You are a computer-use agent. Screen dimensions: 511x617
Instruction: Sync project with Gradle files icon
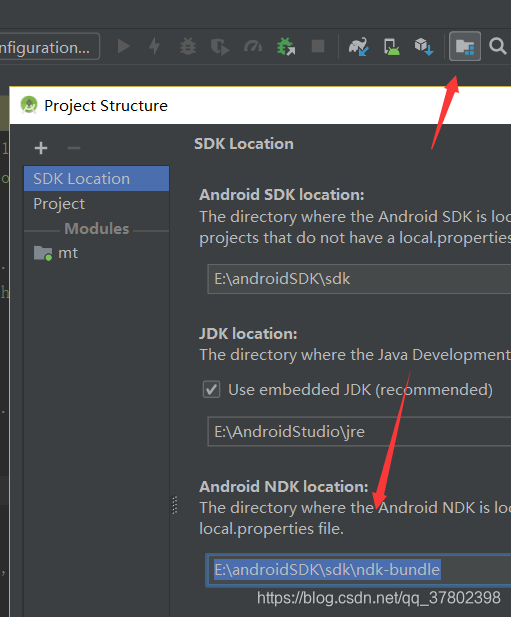(x=358, y=46)
